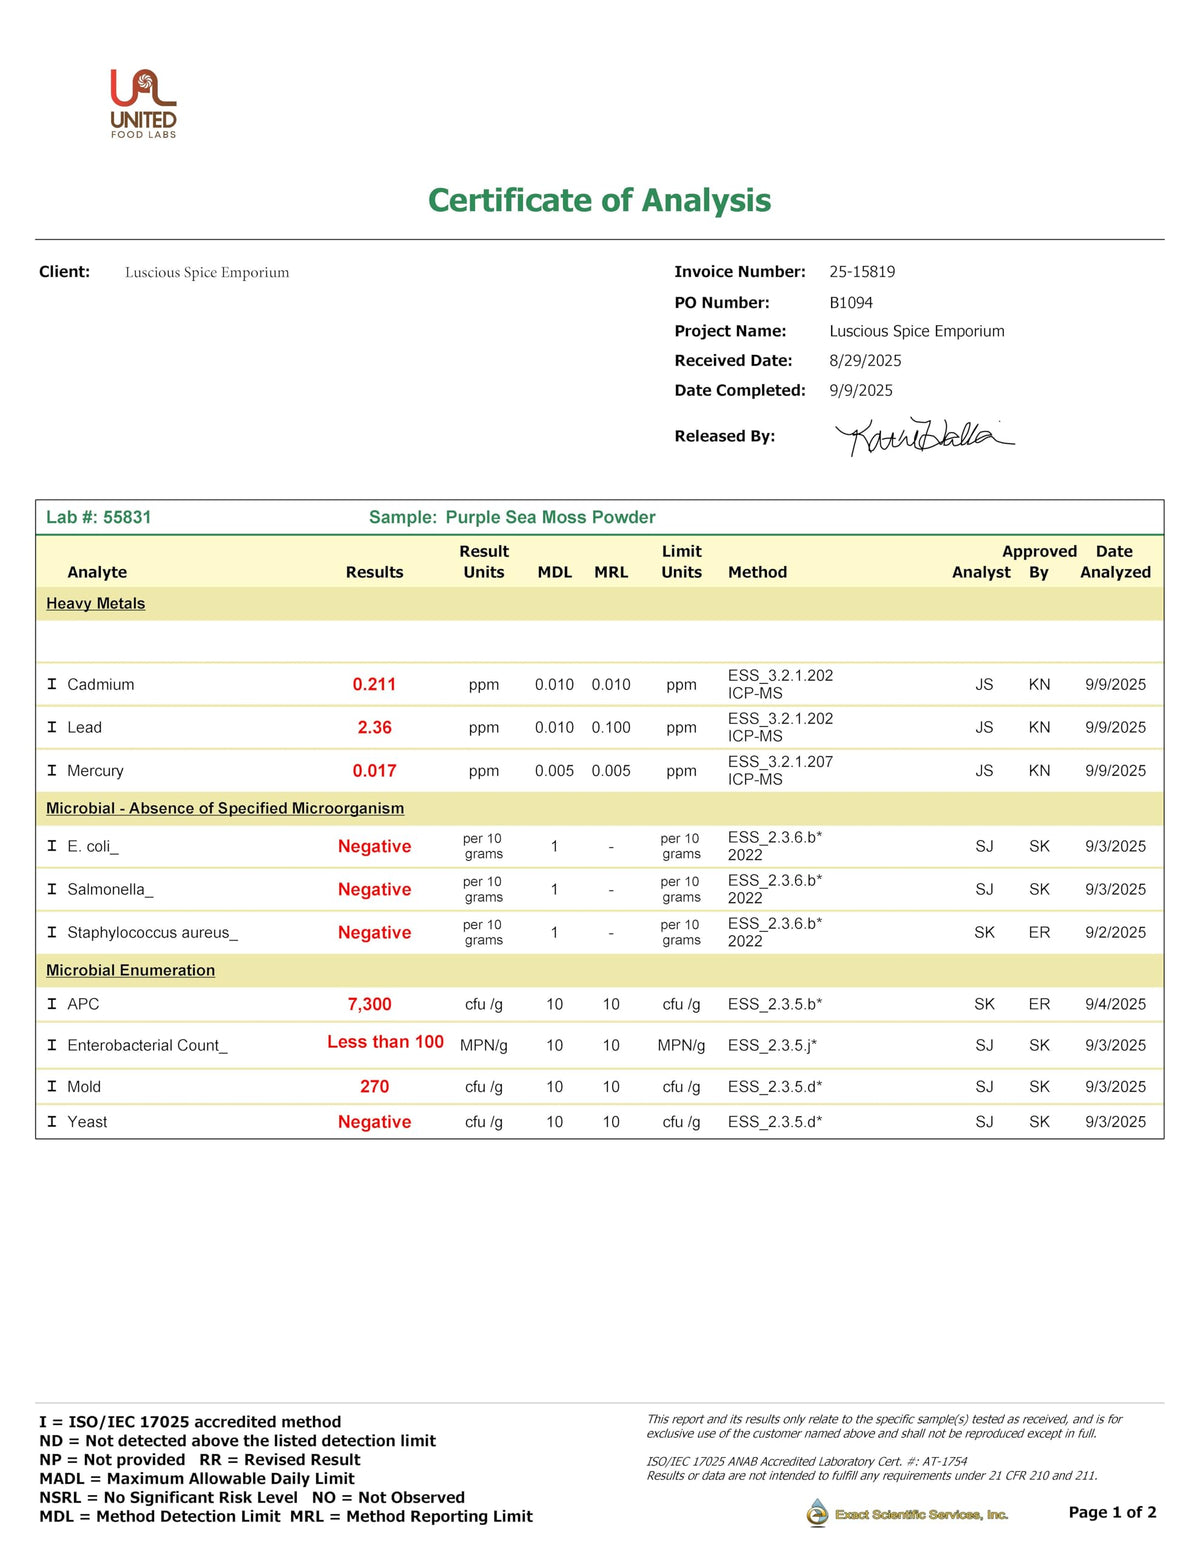This screenshot has height=1553, width=1200.
Task: Click the APC result 7,300
Action: coord(370,1004)
